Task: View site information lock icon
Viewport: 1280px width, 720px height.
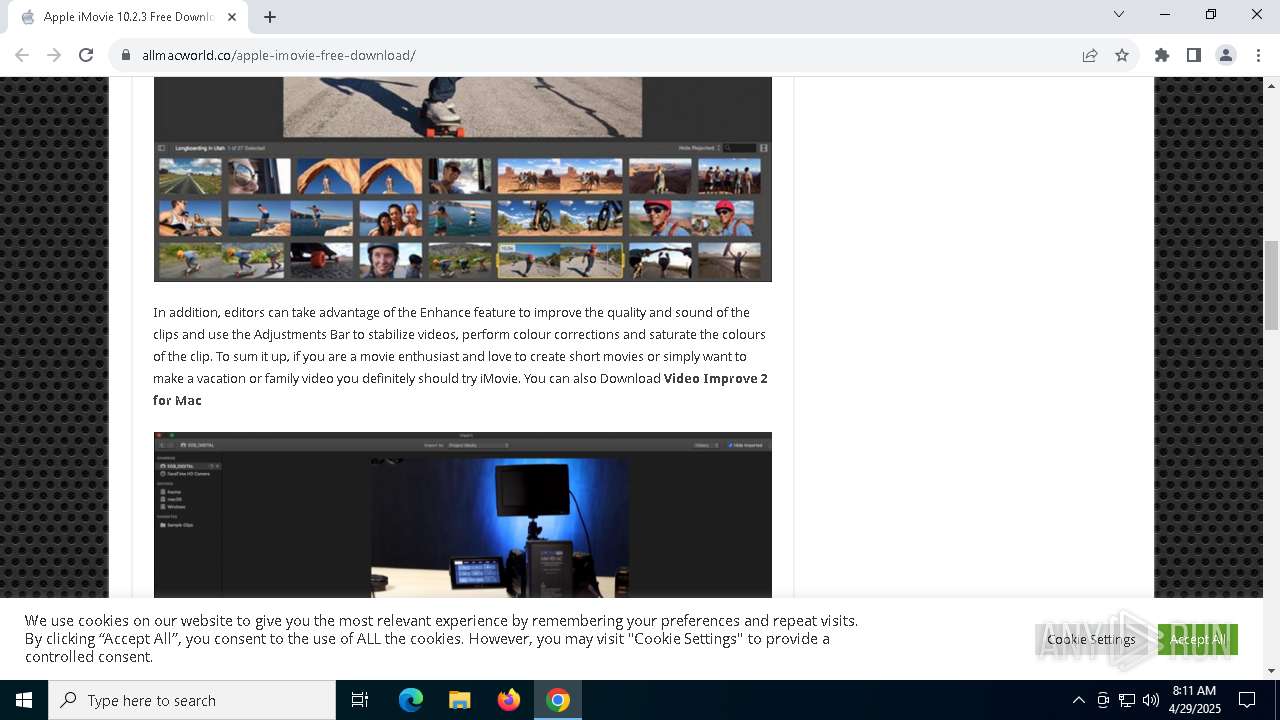Action: click(126, 55)
